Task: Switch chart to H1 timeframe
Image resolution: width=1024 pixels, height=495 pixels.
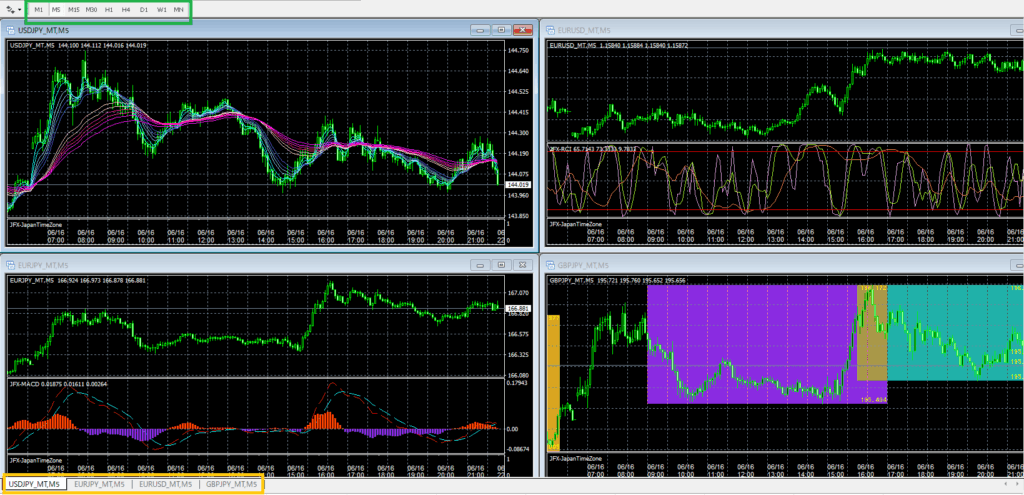Action: coord(108,10)
